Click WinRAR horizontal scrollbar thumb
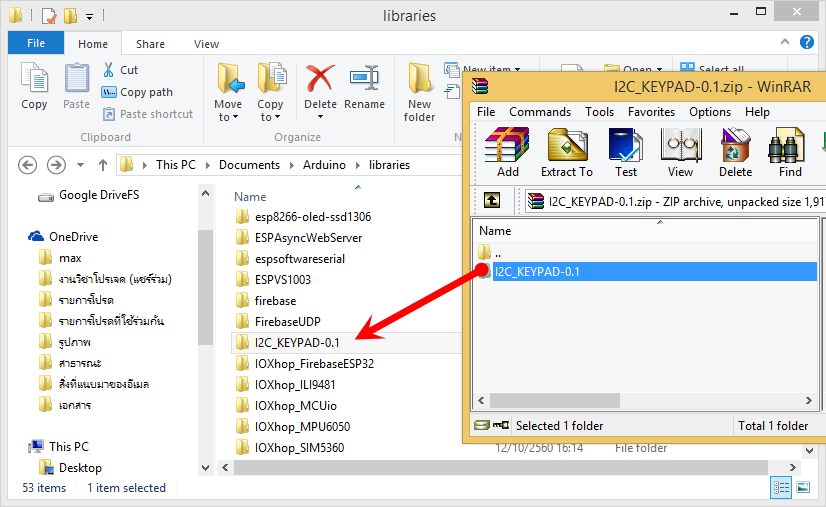The height and width of the screenshot is (507, 826). (555, 401)
